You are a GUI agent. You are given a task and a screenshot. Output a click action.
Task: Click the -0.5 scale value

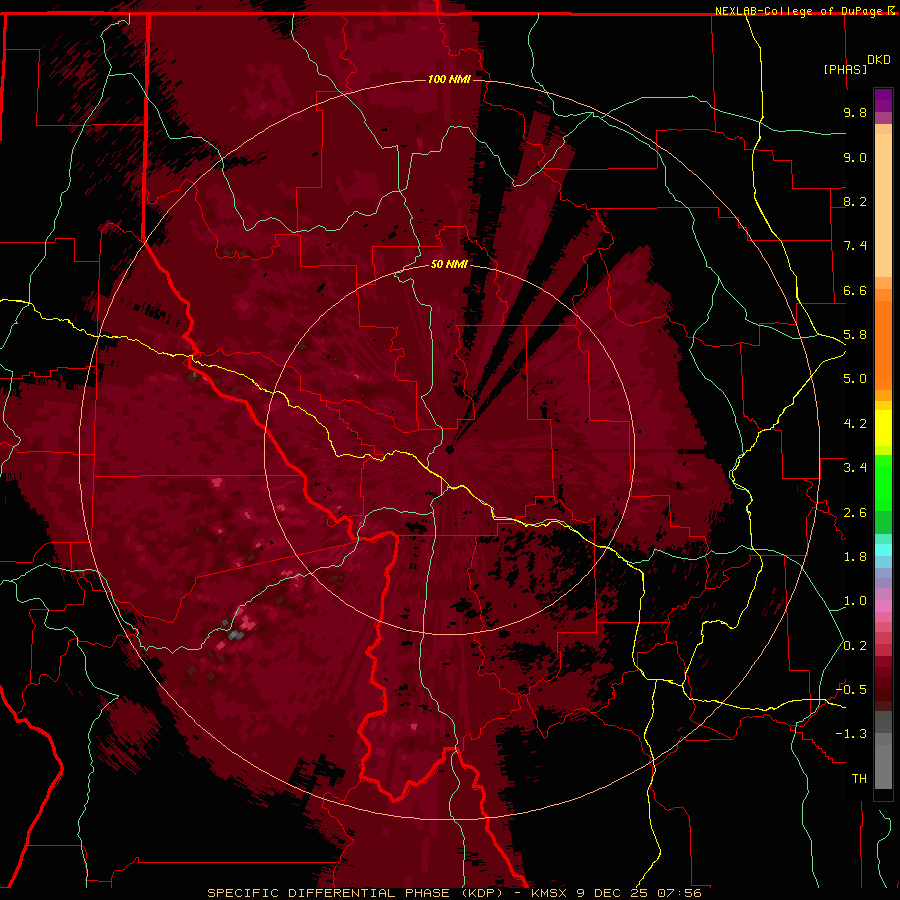851,690
